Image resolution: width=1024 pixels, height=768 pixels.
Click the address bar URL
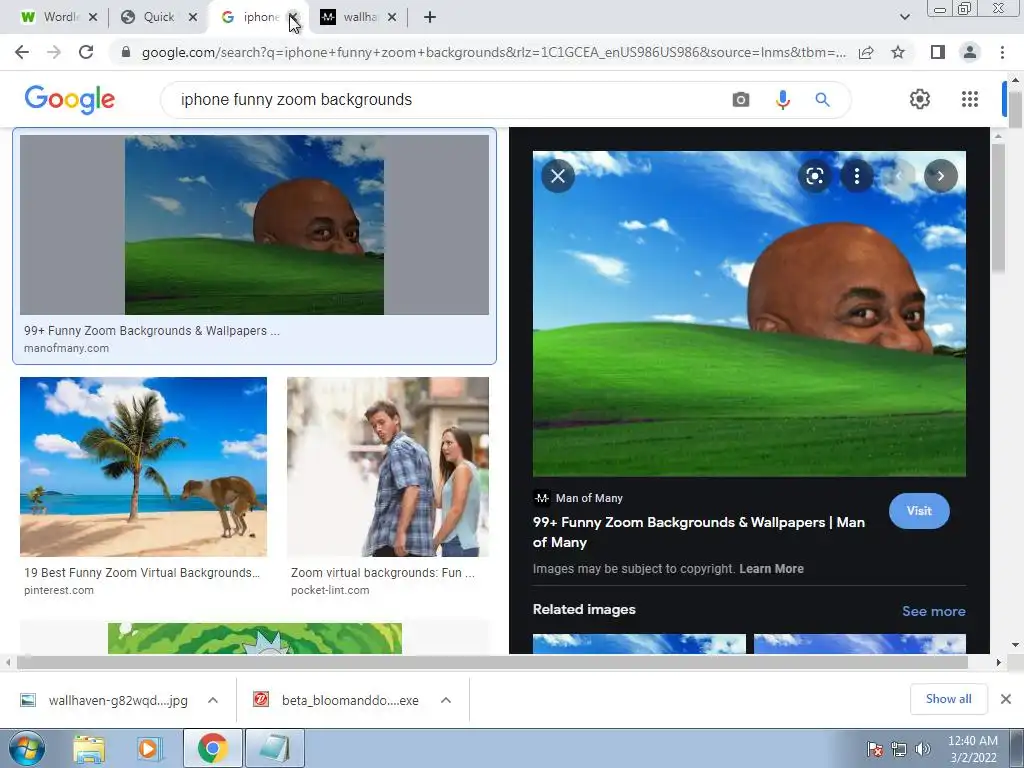pos(493,52)
